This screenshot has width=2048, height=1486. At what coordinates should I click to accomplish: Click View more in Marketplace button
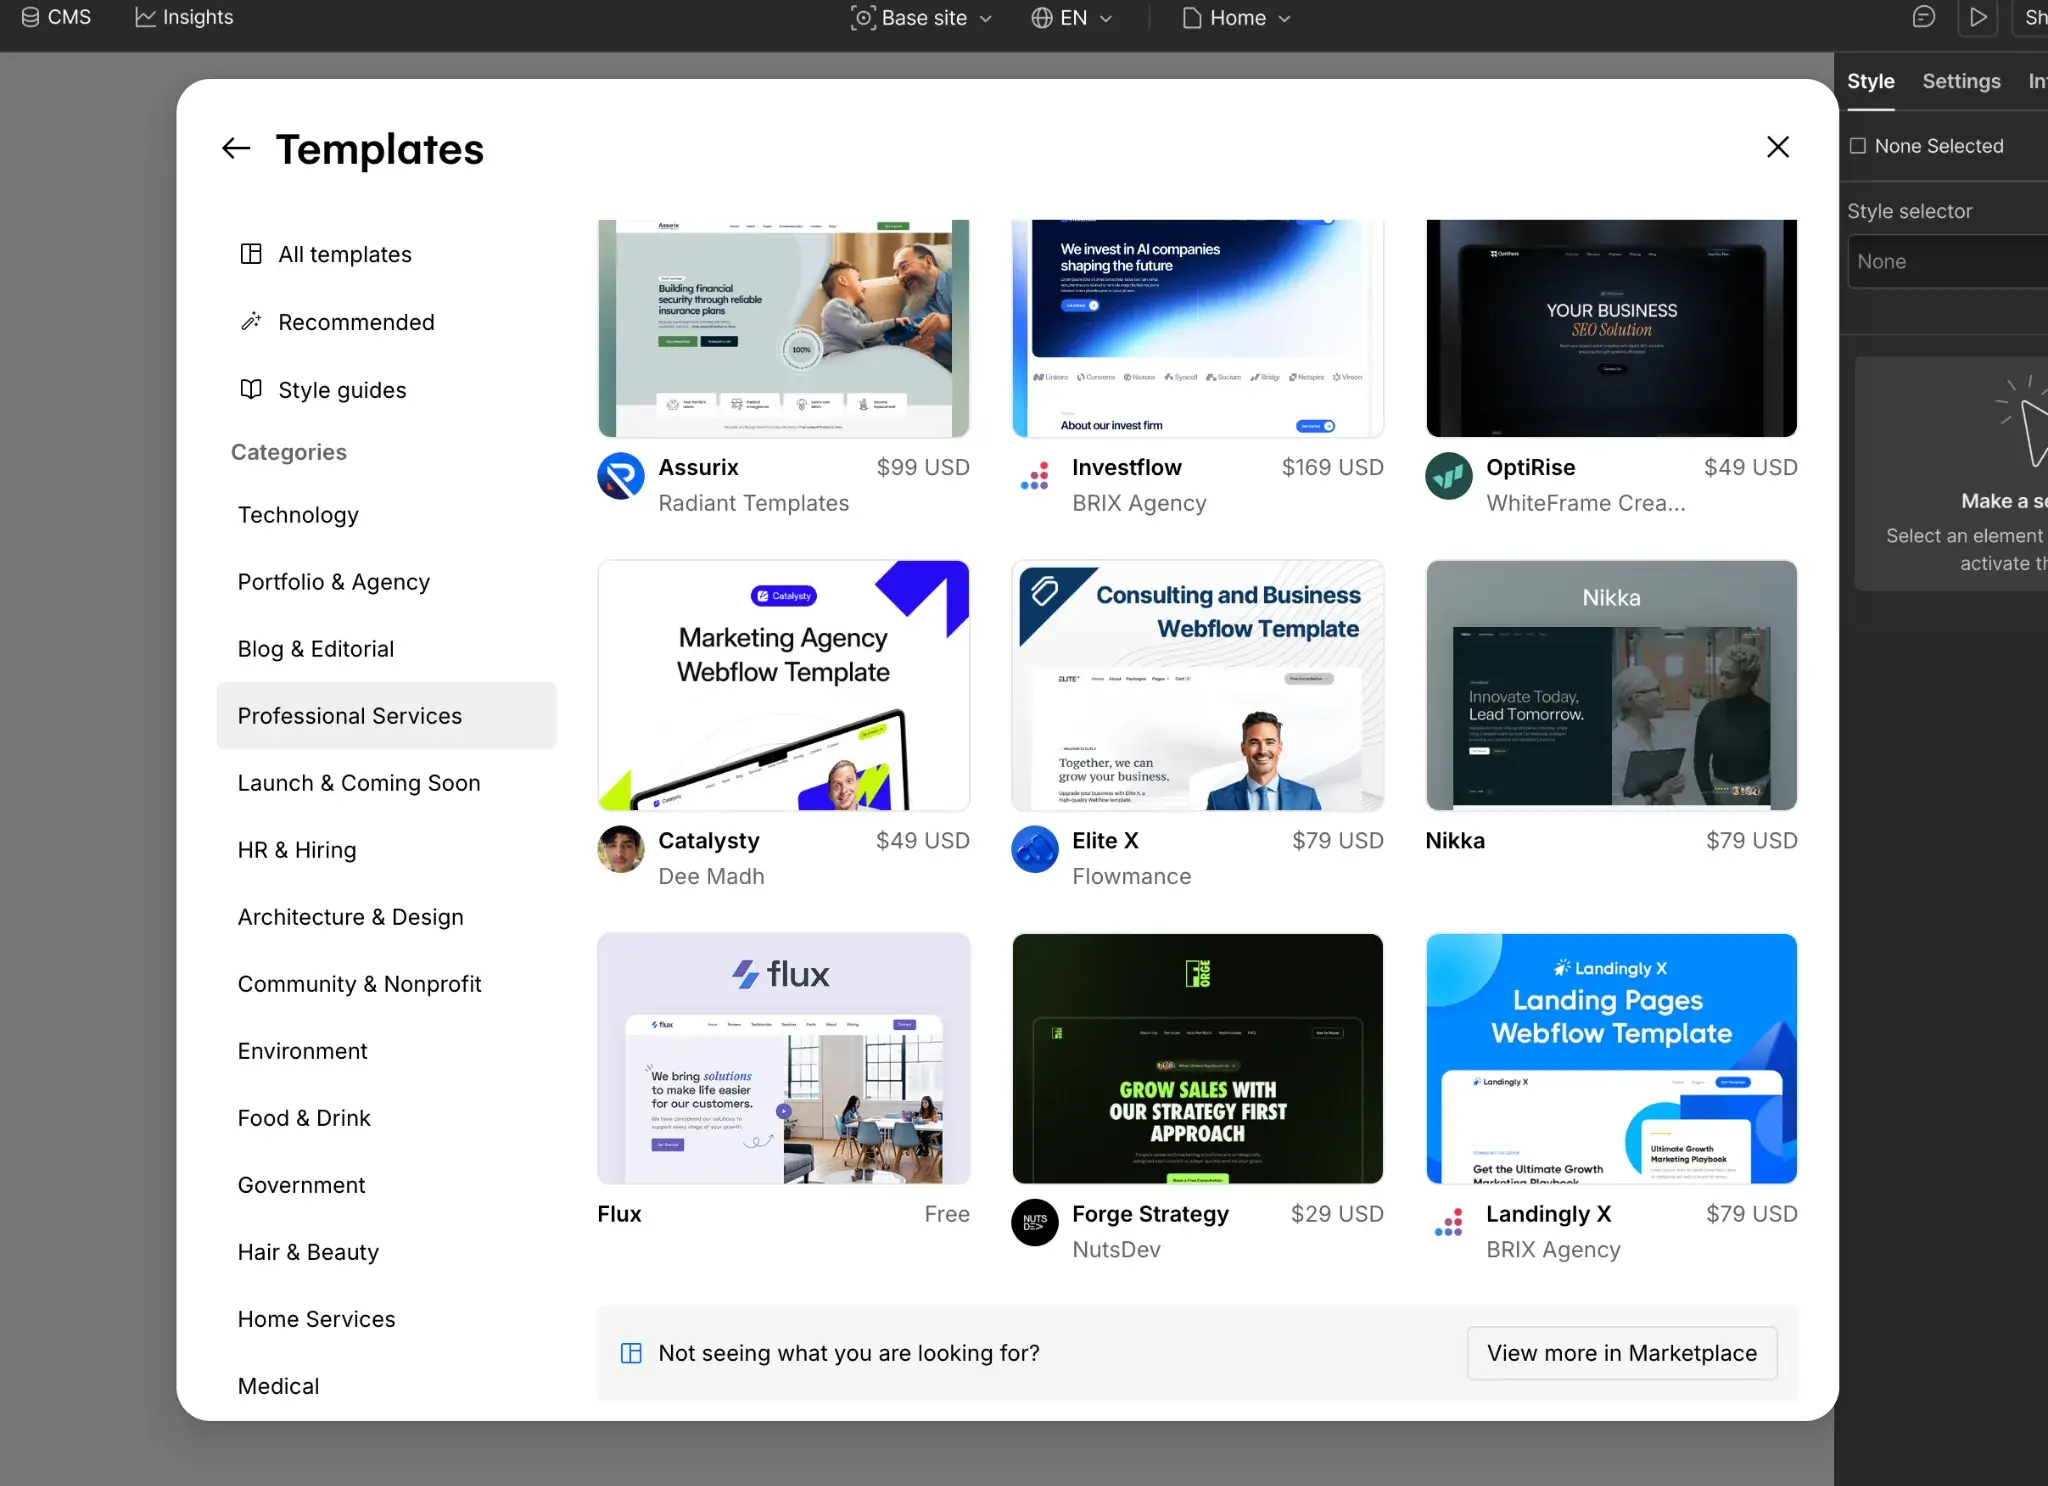(1621, 1353)
